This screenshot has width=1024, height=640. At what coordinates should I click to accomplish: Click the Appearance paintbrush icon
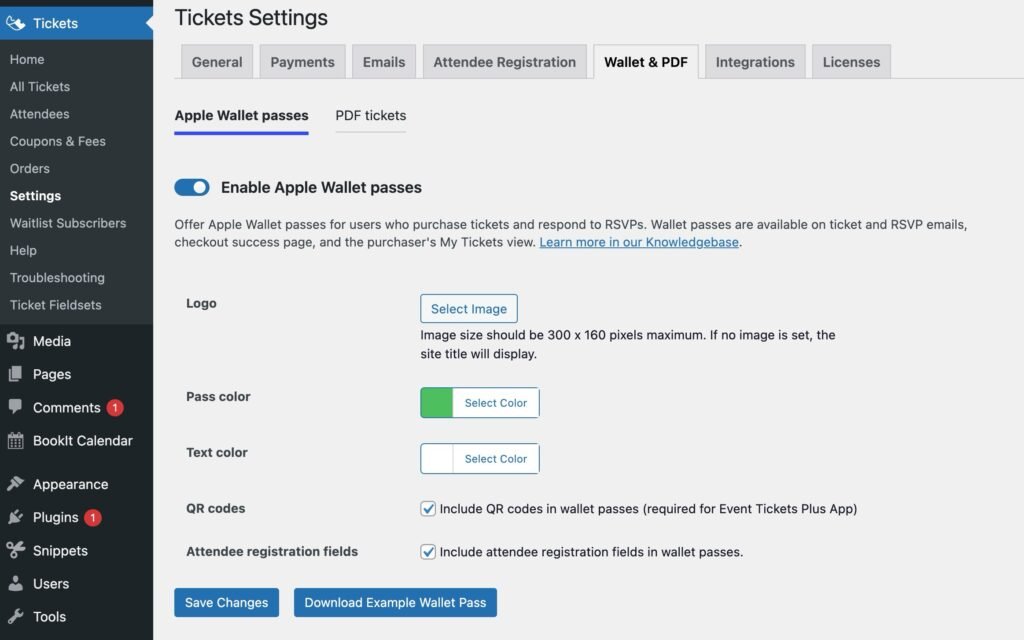coord(14,483)
